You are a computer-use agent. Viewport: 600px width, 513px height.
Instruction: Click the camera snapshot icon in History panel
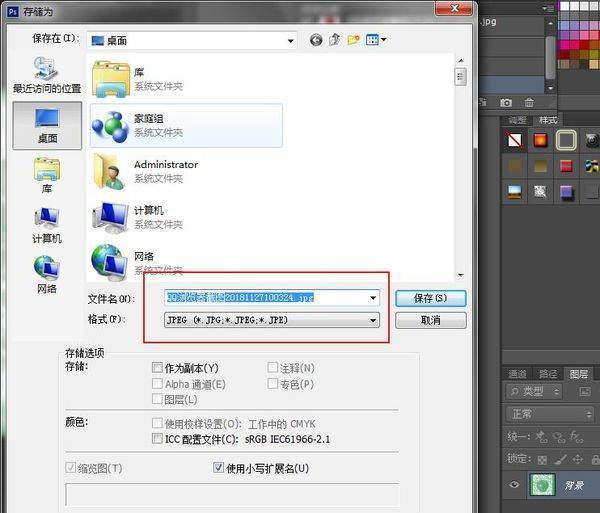pyautogui.click(x=506, y=102)
